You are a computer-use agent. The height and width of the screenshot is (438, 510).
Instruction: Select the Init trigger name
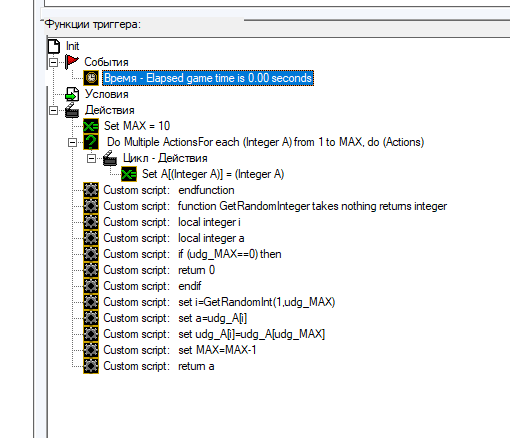tap(72, 46)
